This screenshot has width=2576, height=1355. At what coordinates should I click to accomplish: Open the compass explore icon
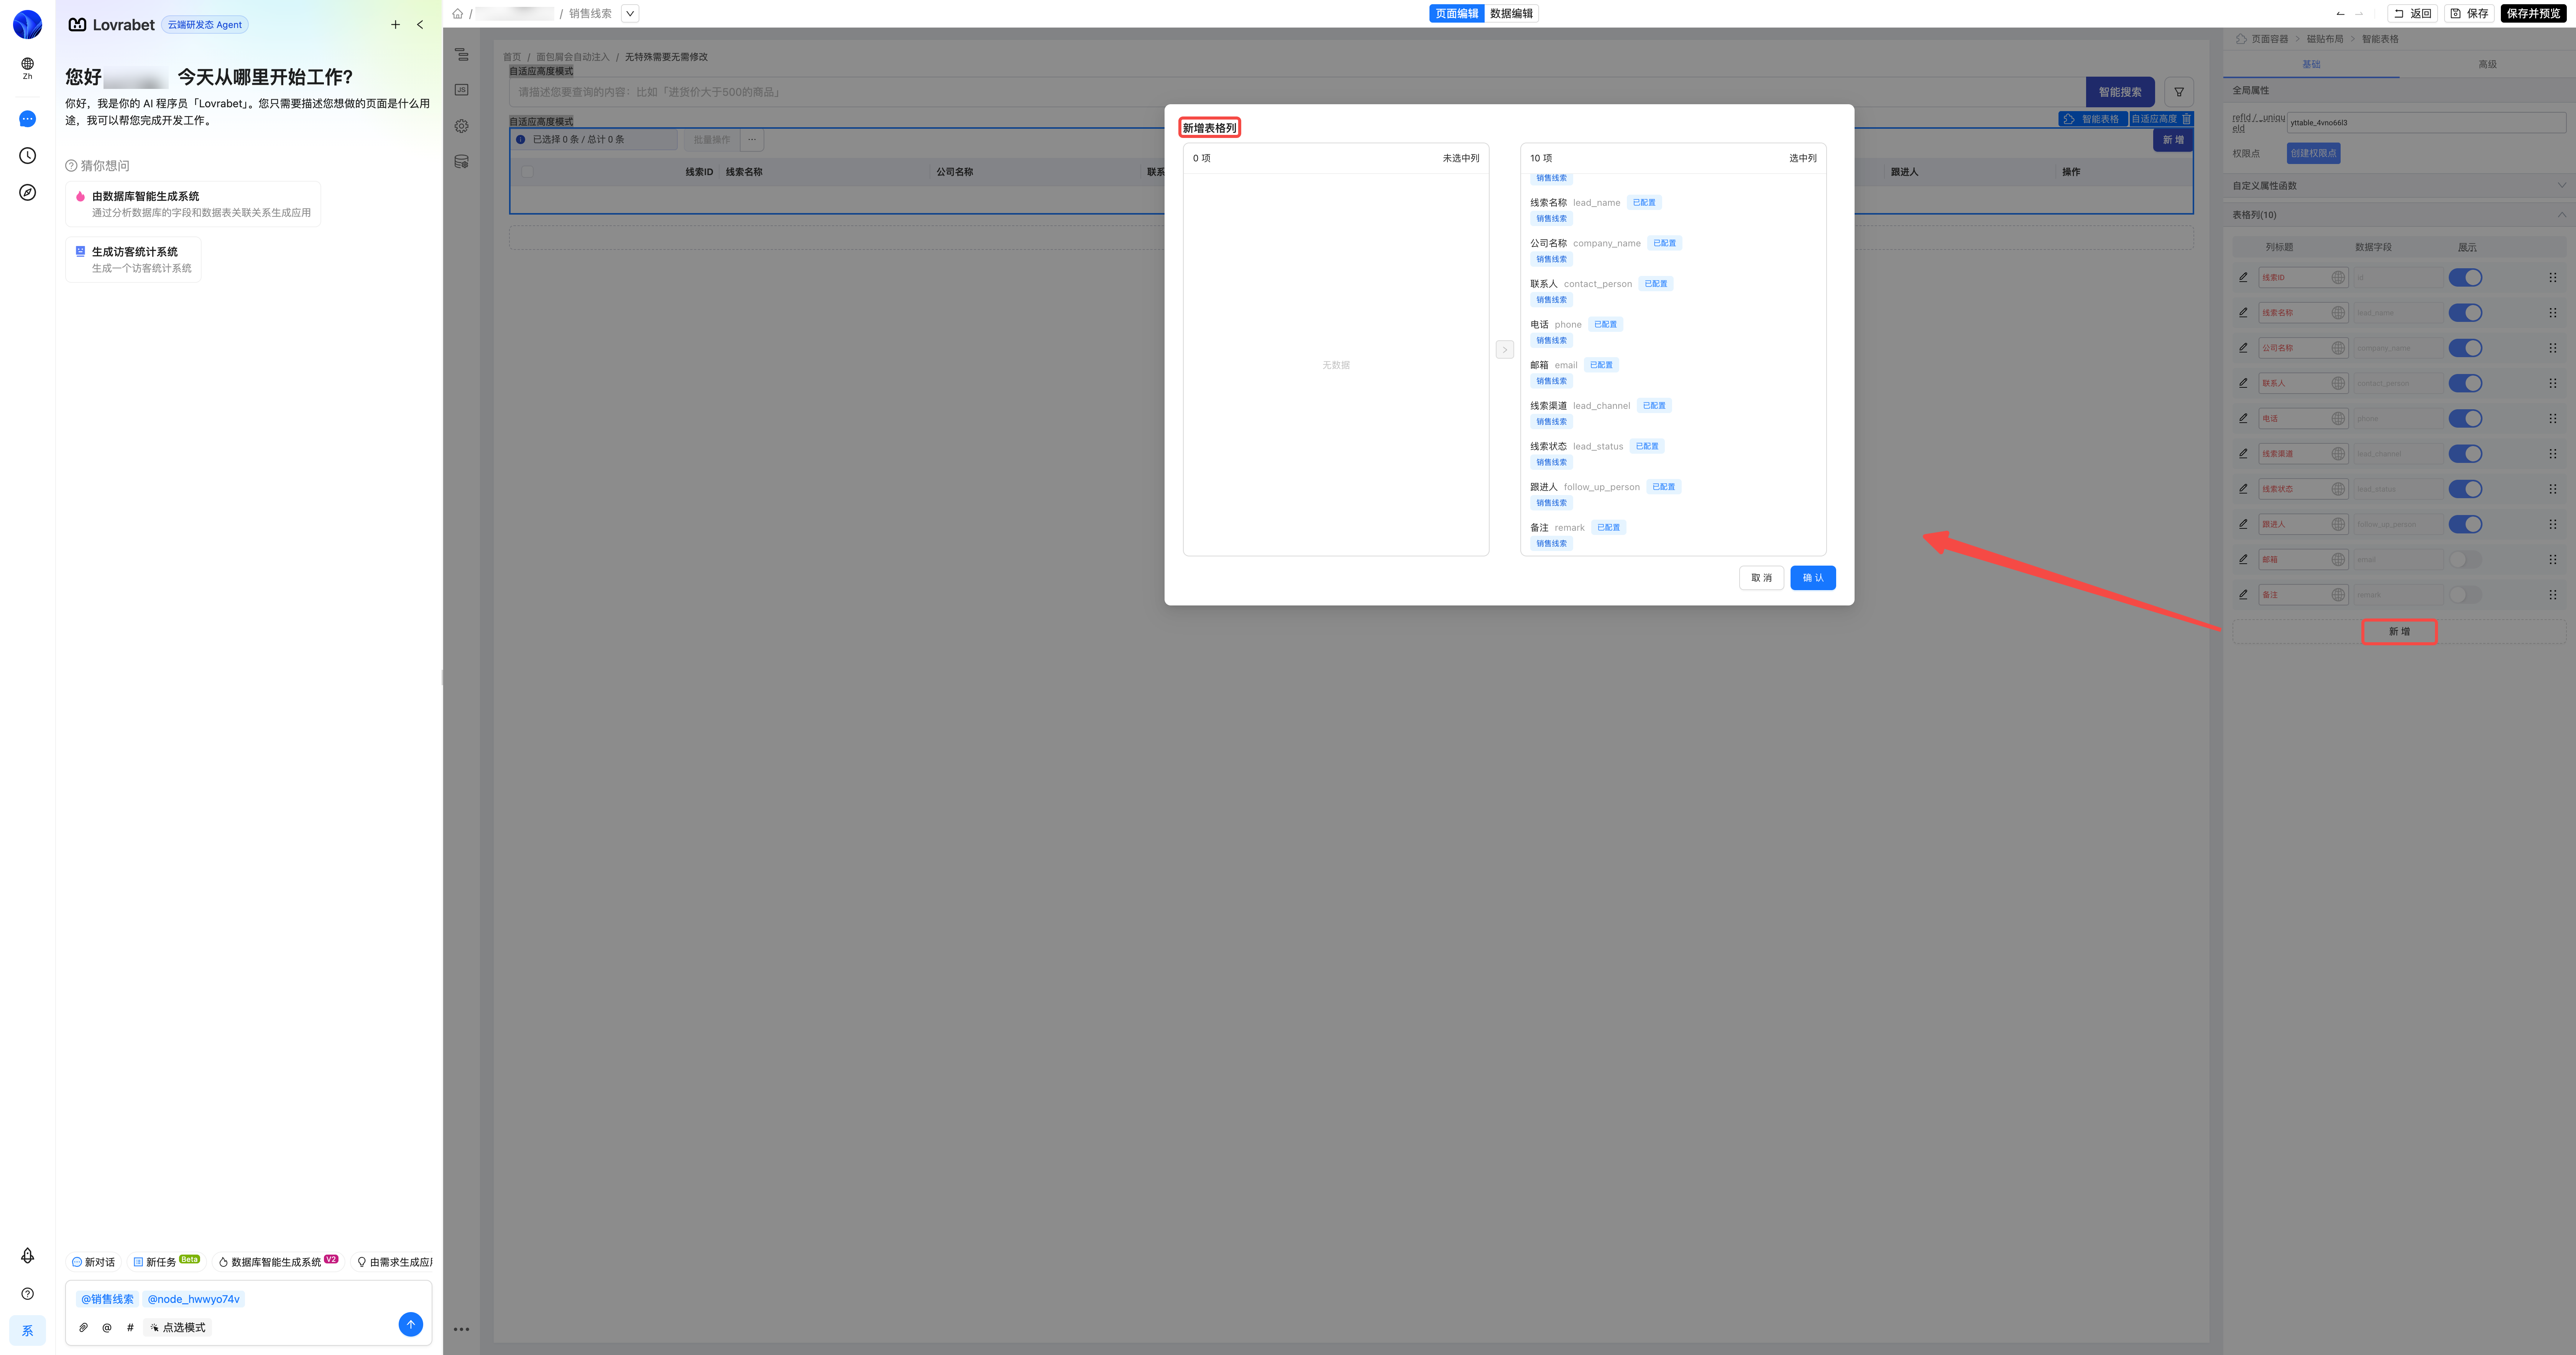pyautogui.click(x=27, y=192)
